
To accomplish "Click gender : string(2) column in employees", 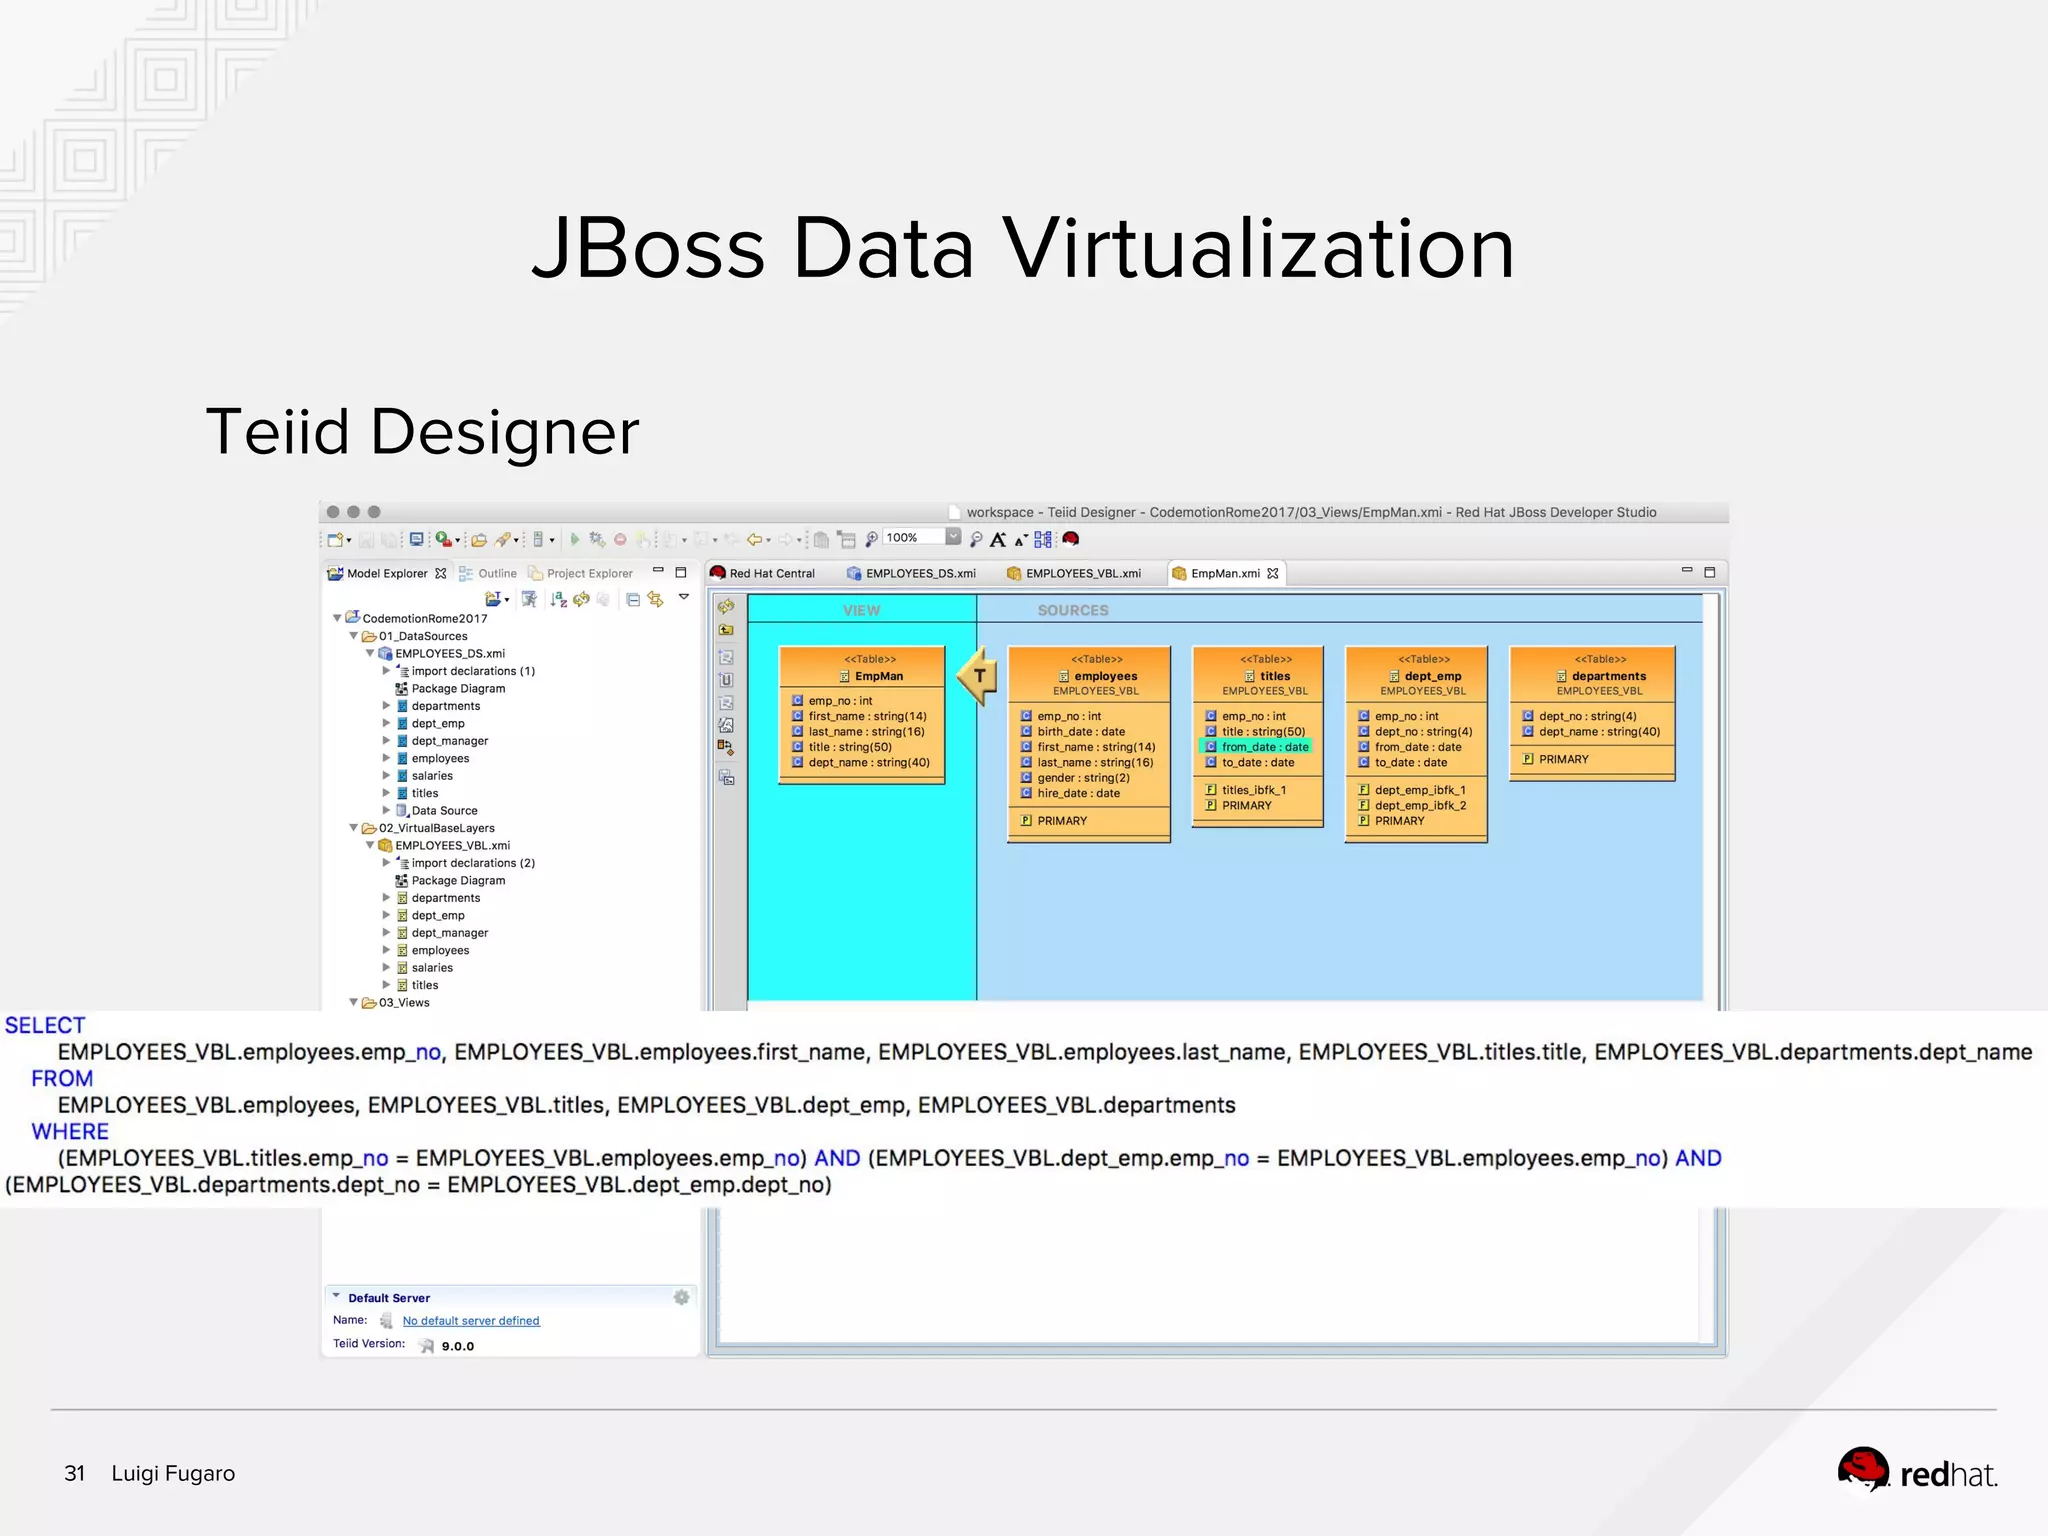I will pyautogui.click(x=1075, y=778).
